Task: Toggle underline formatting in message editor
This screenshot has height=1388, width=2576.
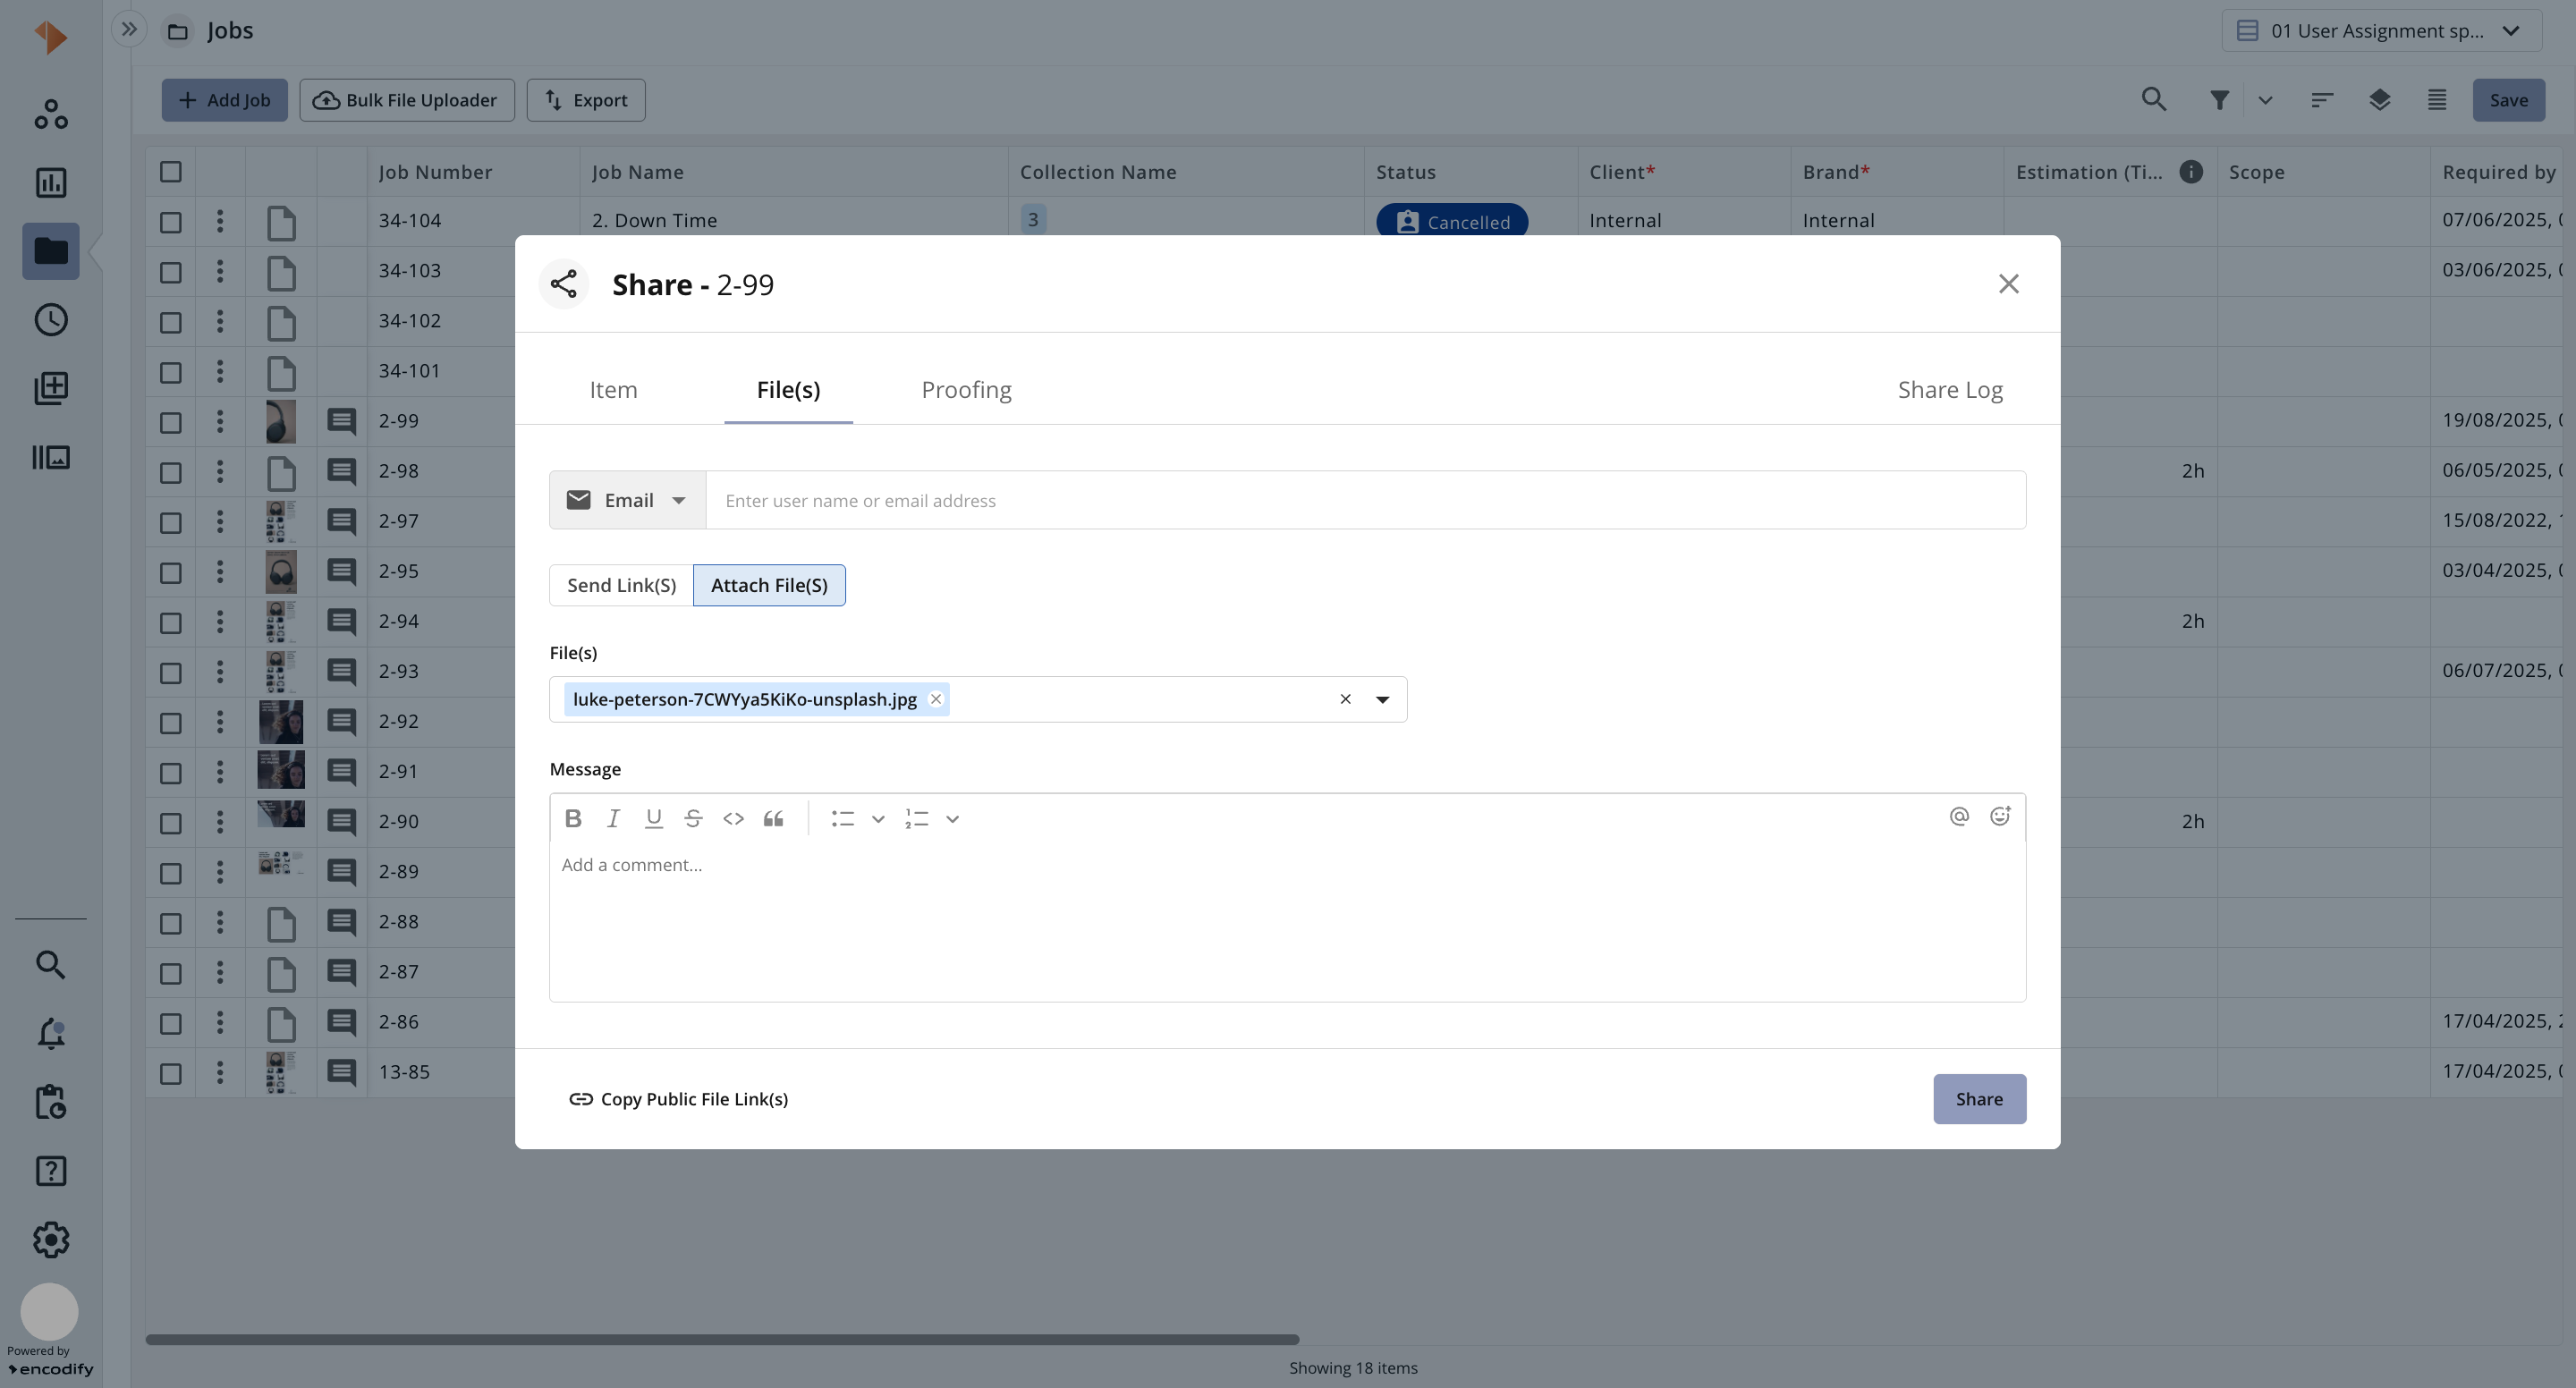Action: pos(653,818)
